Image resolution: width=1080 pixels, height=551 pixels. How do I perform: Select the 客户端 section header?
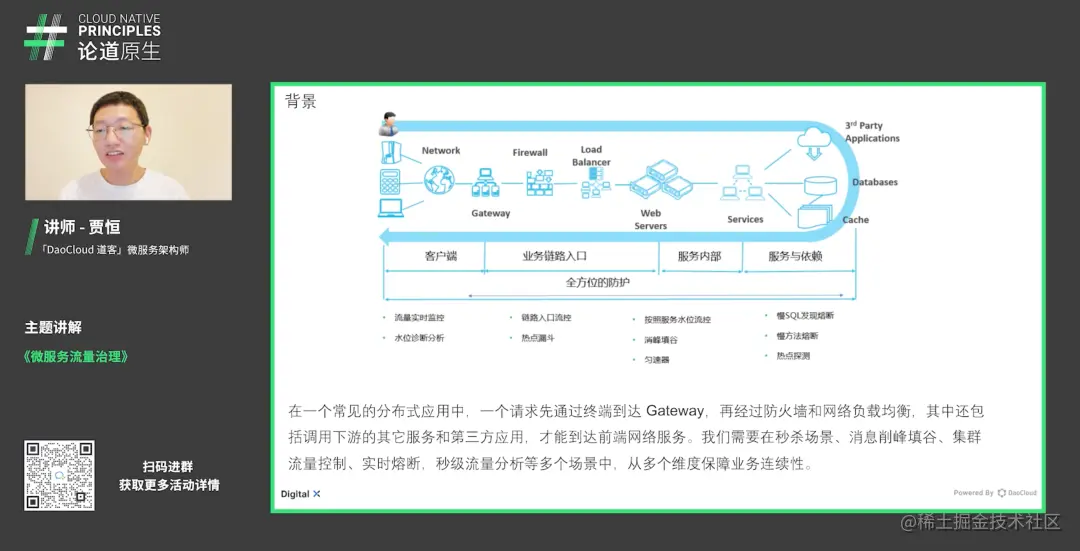point(441,256)
